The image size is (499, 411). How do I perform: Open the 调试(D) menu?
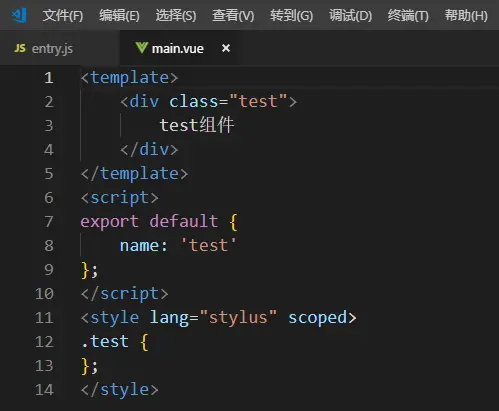[351, 15]
